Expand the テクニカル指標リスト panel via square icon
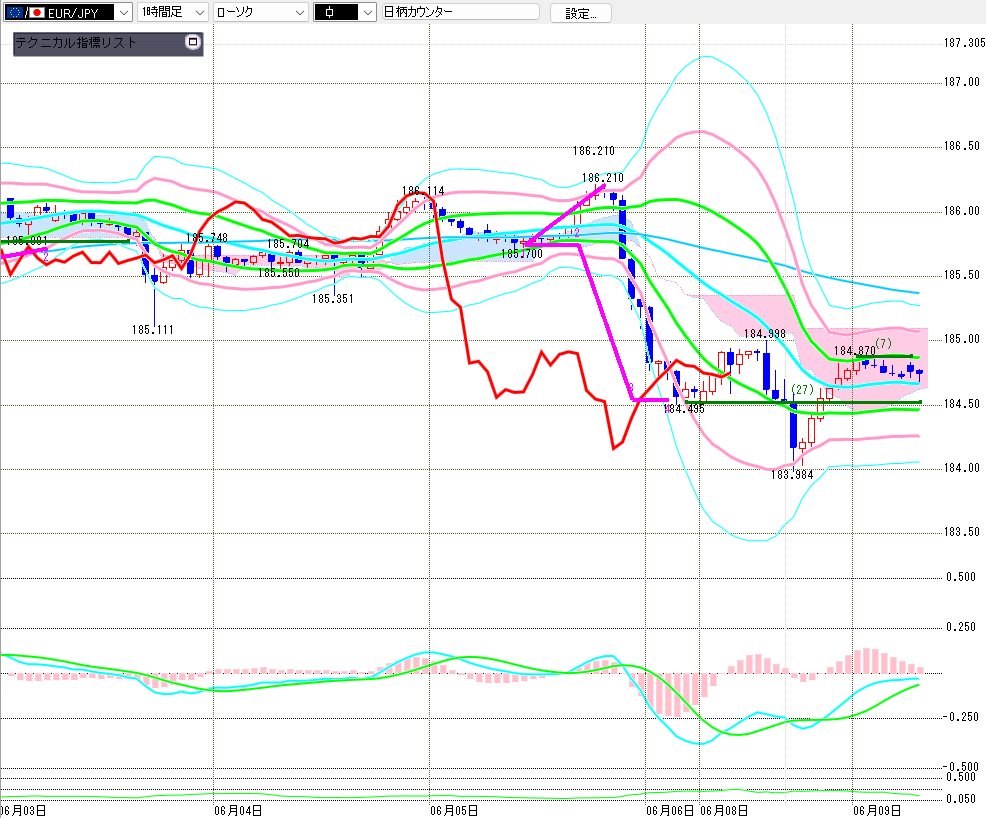The height and width of the screenshot is (818, 986). [193, 42]
